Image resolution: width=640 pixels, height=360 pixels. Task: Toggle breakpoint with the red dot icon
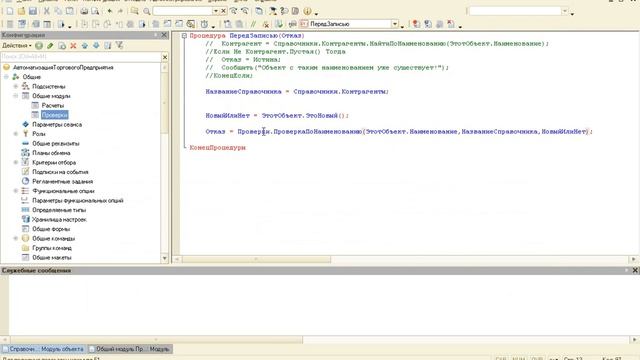416,24
